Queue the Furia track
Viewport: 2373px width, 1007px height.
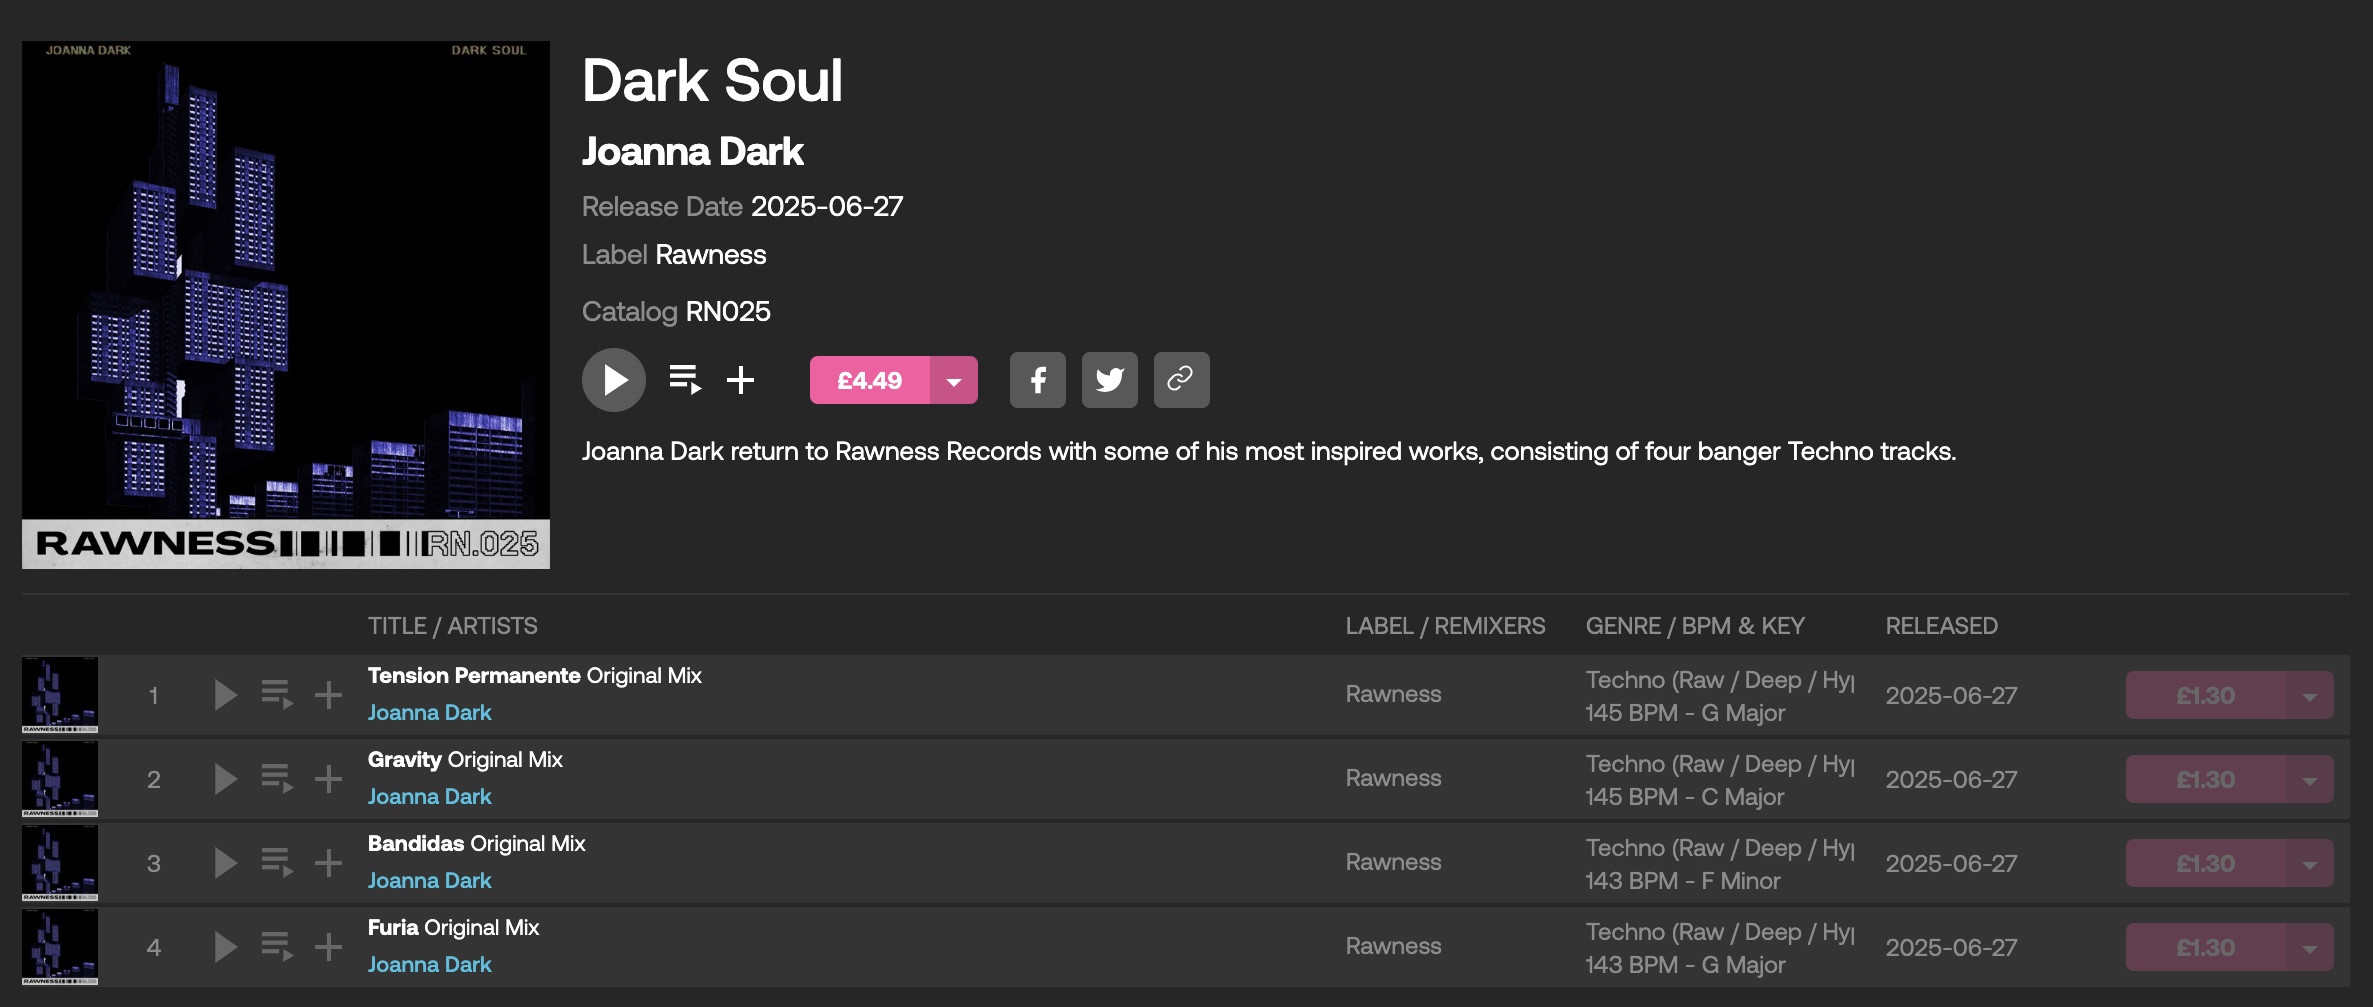click(277, 947)
